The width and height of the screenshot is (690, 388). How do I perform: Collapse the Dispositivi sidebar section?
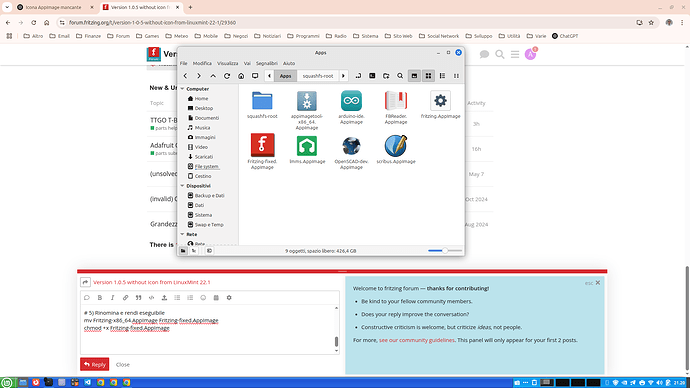[x=182, y=186]
